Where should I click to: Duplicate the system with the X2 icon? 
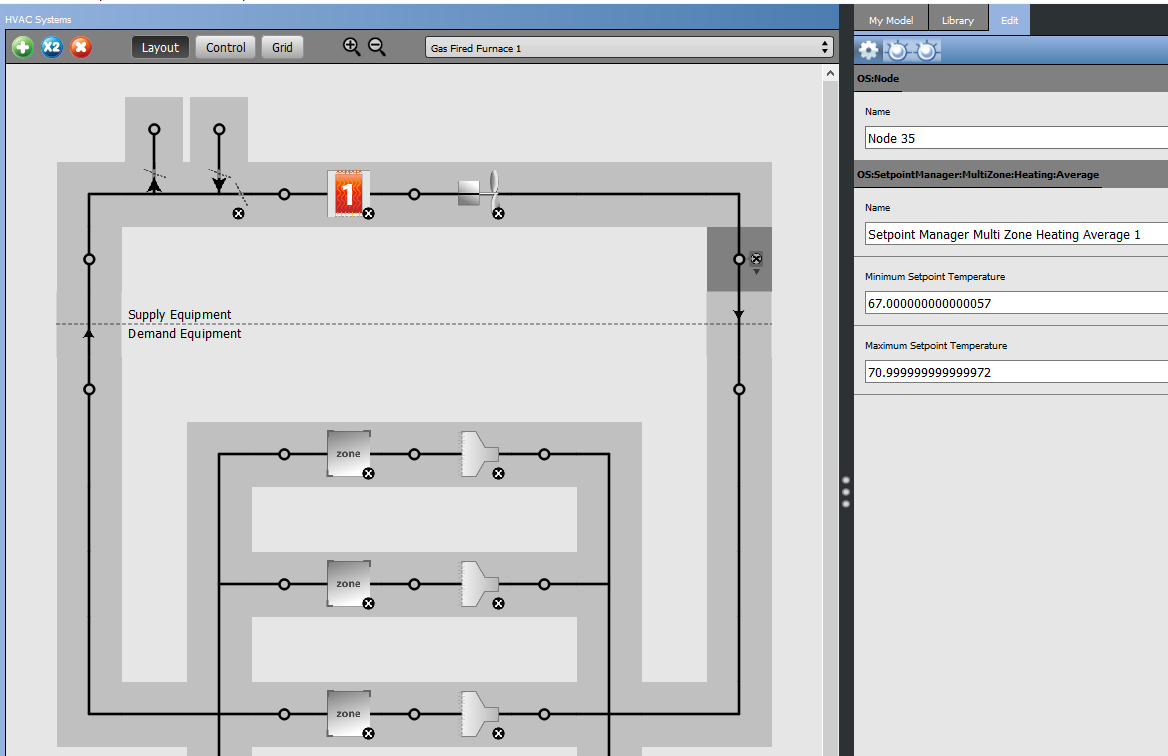coord(51,48)
